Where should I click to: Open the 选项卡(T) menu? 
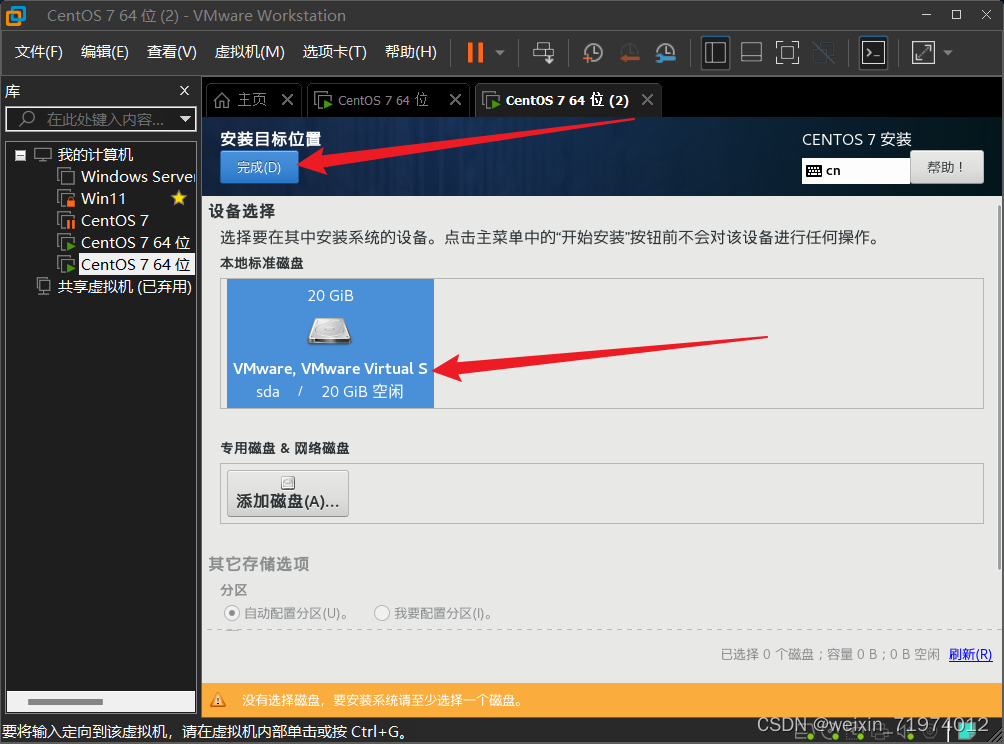(x=334, y=52)
